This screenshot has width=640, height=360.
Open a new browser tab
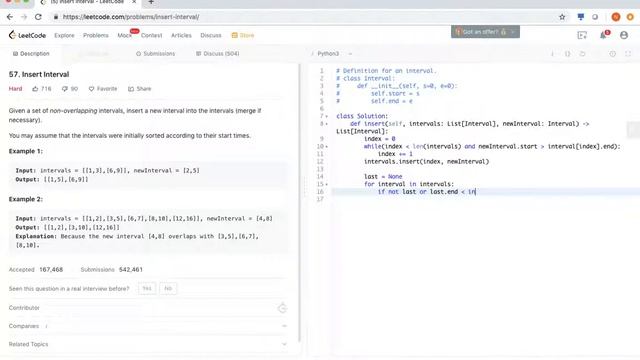[x=151, y=2]
